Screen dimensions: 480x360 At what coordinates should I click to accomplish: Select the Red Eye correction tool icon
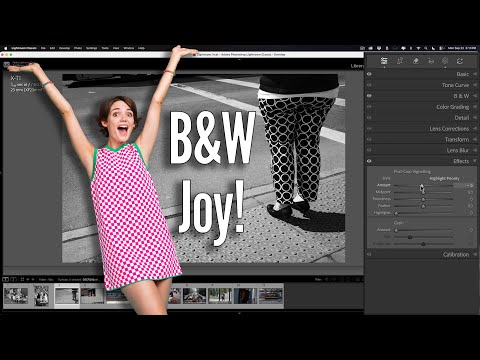(431, 61)
